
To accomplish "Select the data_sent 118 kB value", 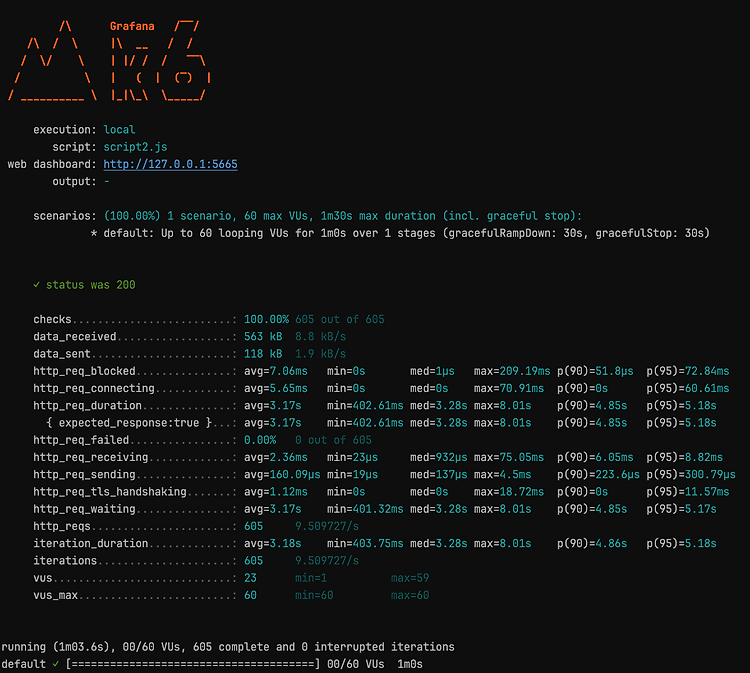I will pyautogui.click(x=263, y=354).
